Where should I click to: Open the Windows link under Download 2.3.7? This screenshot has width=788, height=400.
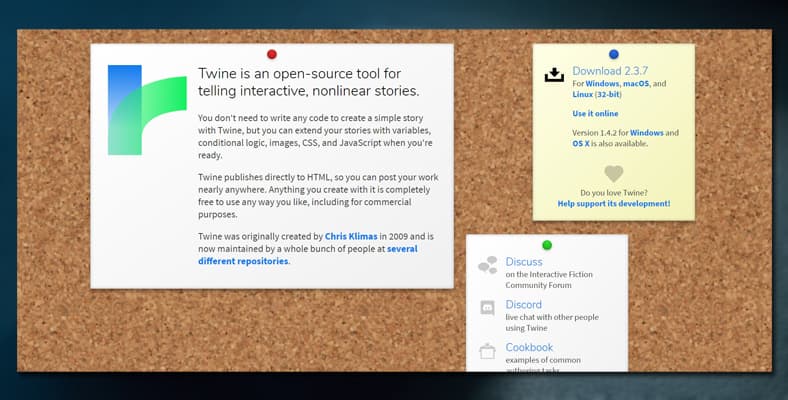pyautogui.click(x=602, y=84)
